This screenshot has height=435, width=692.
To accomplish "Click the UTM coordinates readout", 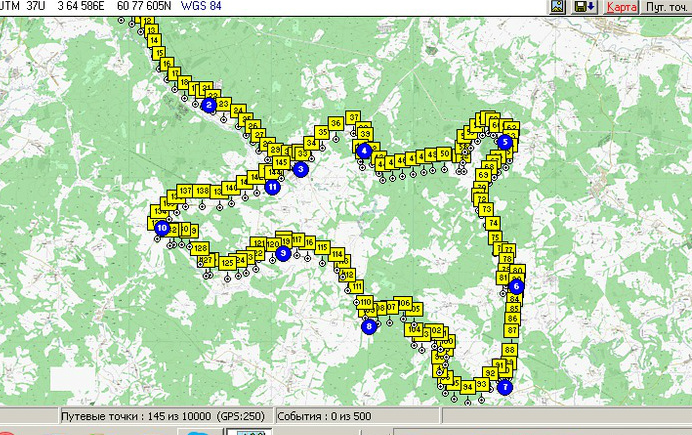I will (x=111, y=6).
